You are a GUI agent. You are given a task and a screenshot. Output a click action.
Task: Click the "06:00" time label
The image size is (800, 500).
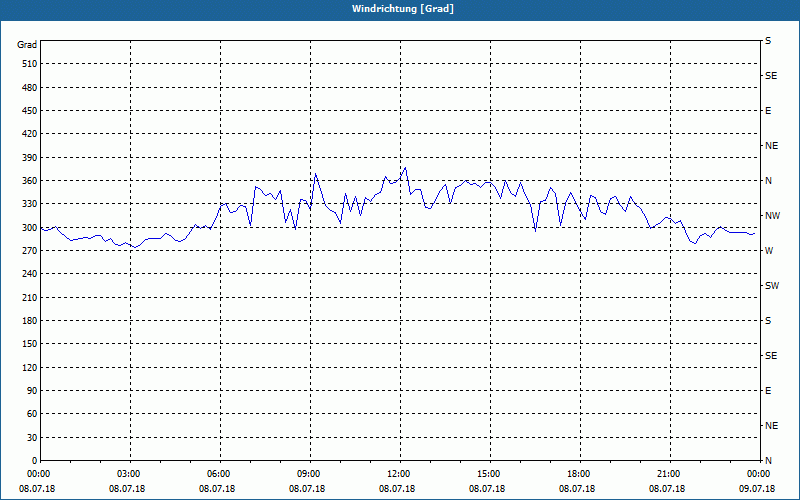pyautogui.click(x=217, y=474)
